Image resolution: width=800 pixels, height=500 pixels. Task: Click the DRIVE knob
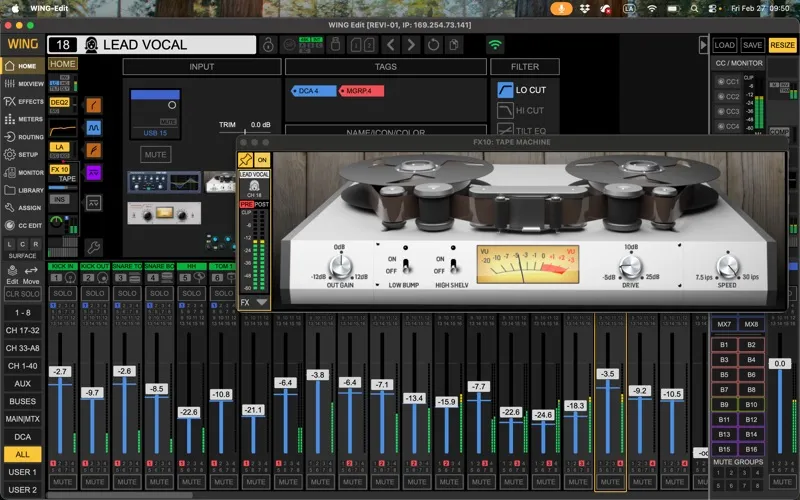click(x=631, y=266)
